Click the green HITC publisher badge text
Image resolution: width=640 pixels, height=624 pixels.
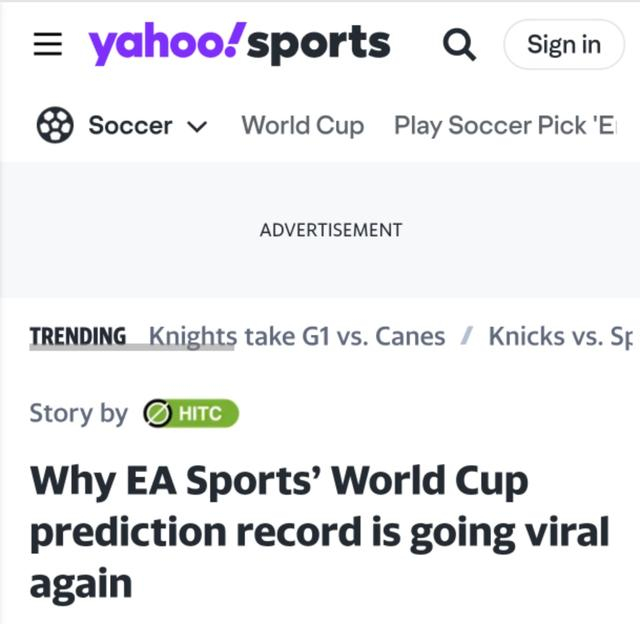[x=200, y=413]
